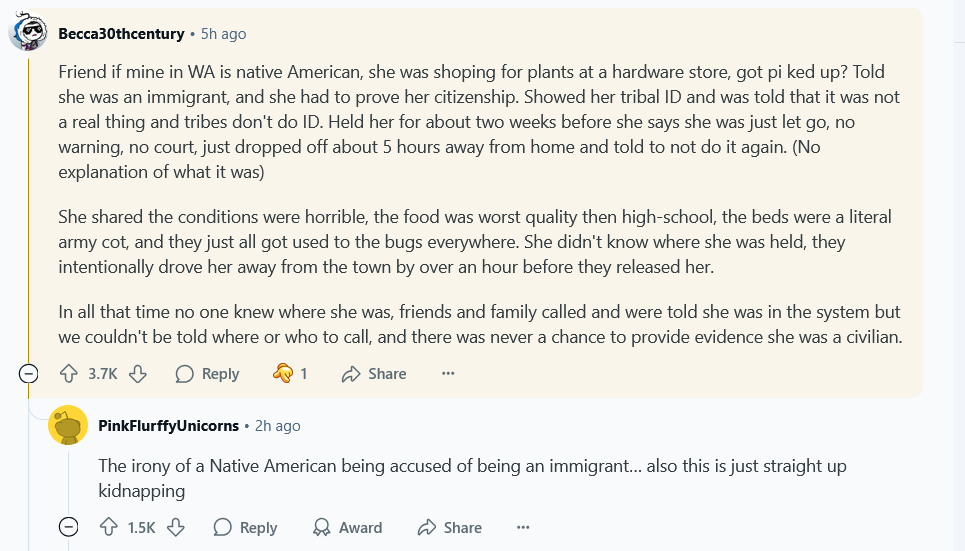Screen dimensions: 965x551
Task: Upvote PinkFlurffyUnicorns' reply
Action: (x=109, y=527)
